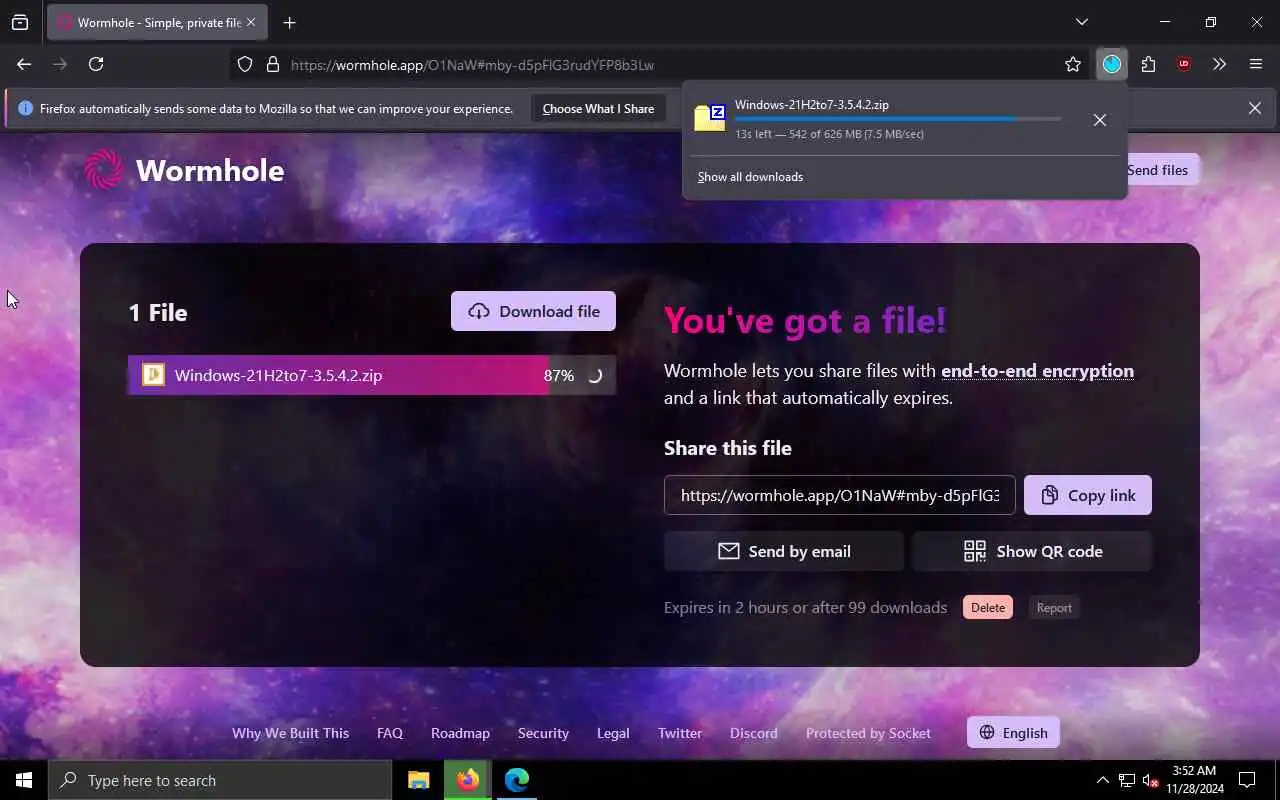Image resolution: width=1280 pixels, height=800 pixels.
Task: Close the Wormhole browser tab
Action: tap(250, 22)
